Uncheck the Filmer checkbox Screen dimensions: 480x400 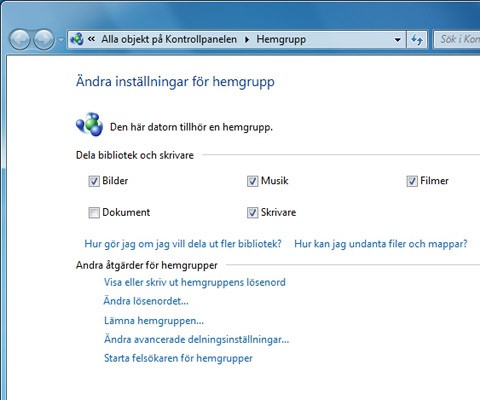click(x=412, y=181)
